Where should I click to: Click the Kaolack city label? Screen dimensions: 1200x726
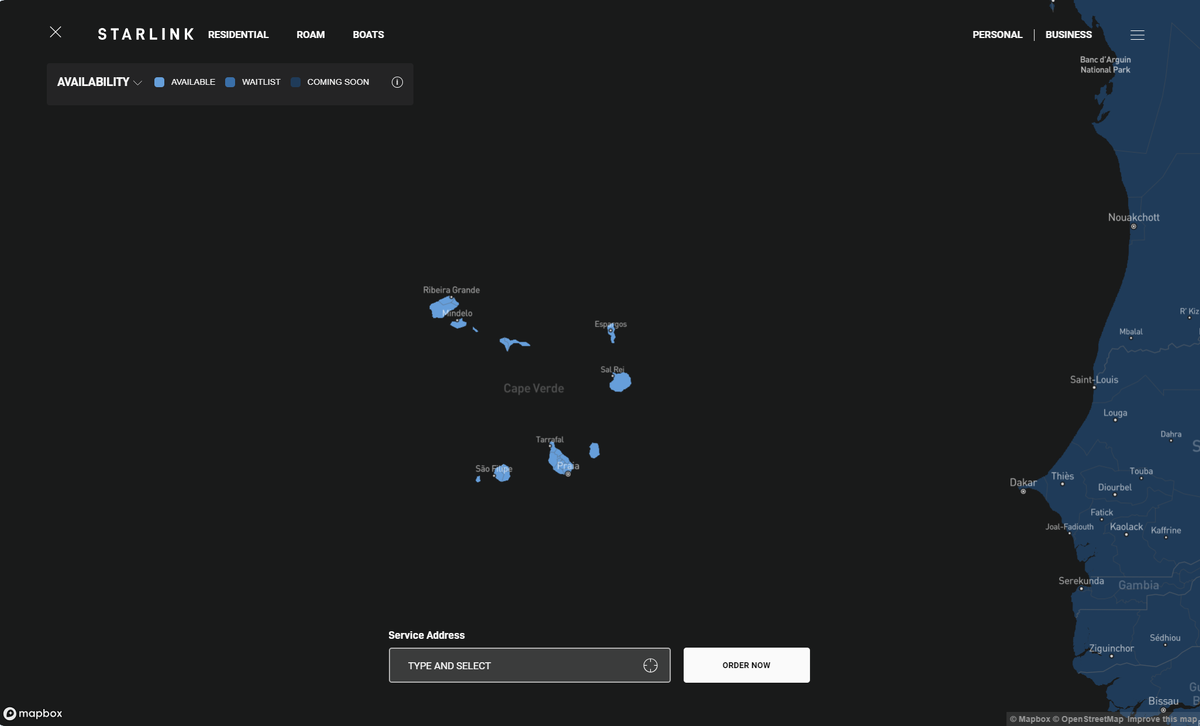1126,527
